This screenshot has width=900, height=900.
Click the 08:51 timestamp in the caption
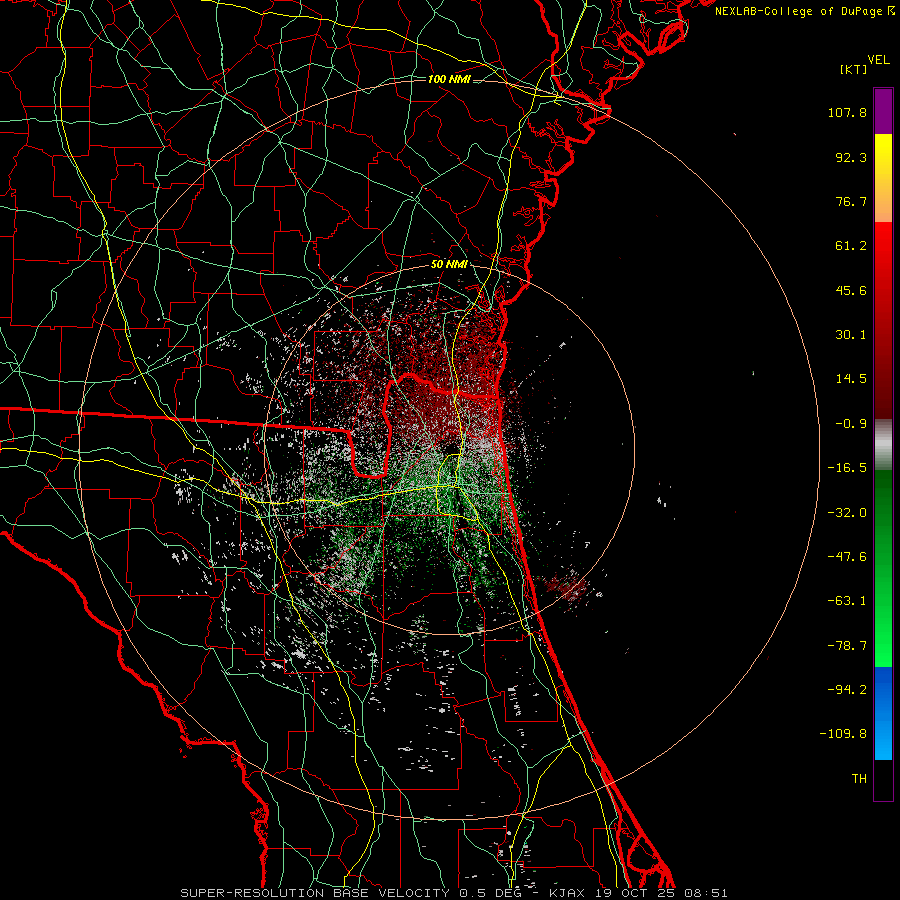click(x=706, y=893)
